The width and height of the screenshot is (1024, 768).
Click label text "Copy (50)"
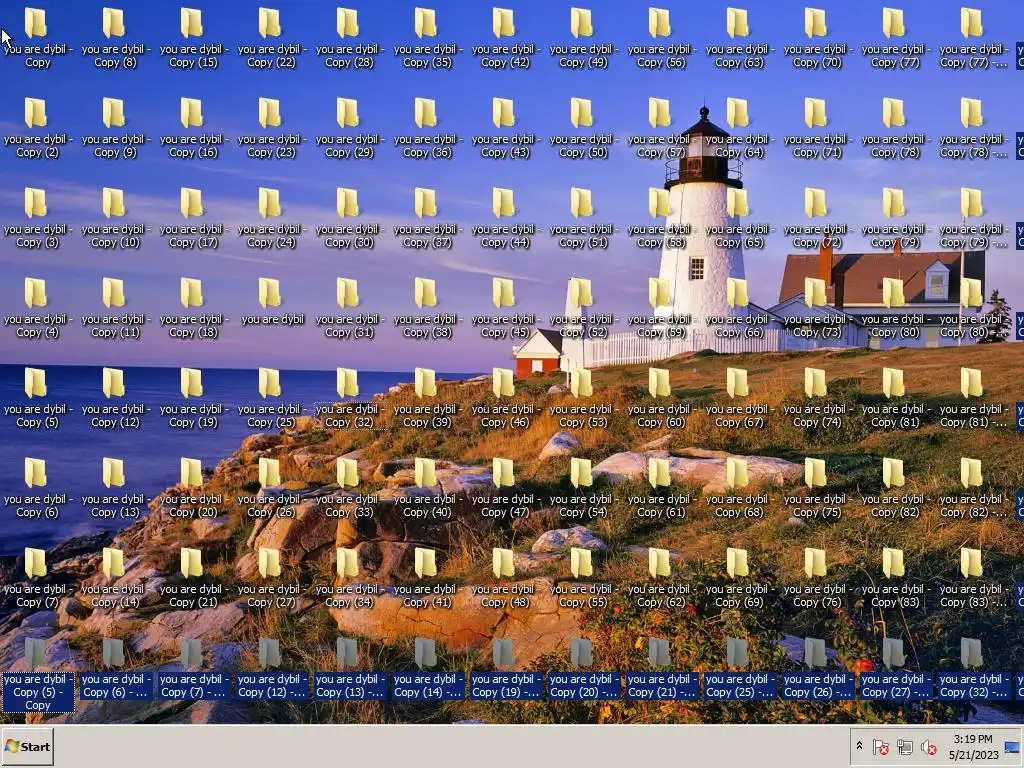point(583,153)
